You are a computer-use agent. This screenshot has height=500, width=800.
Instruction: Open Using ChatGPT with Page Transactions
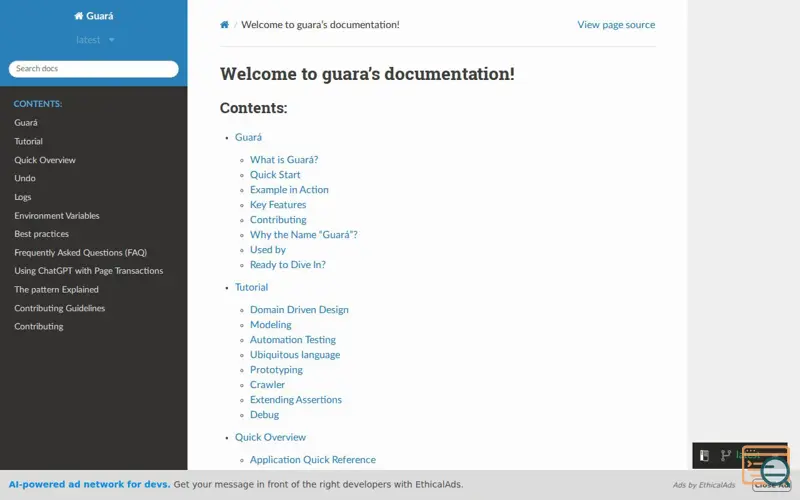tap(89, 271)
